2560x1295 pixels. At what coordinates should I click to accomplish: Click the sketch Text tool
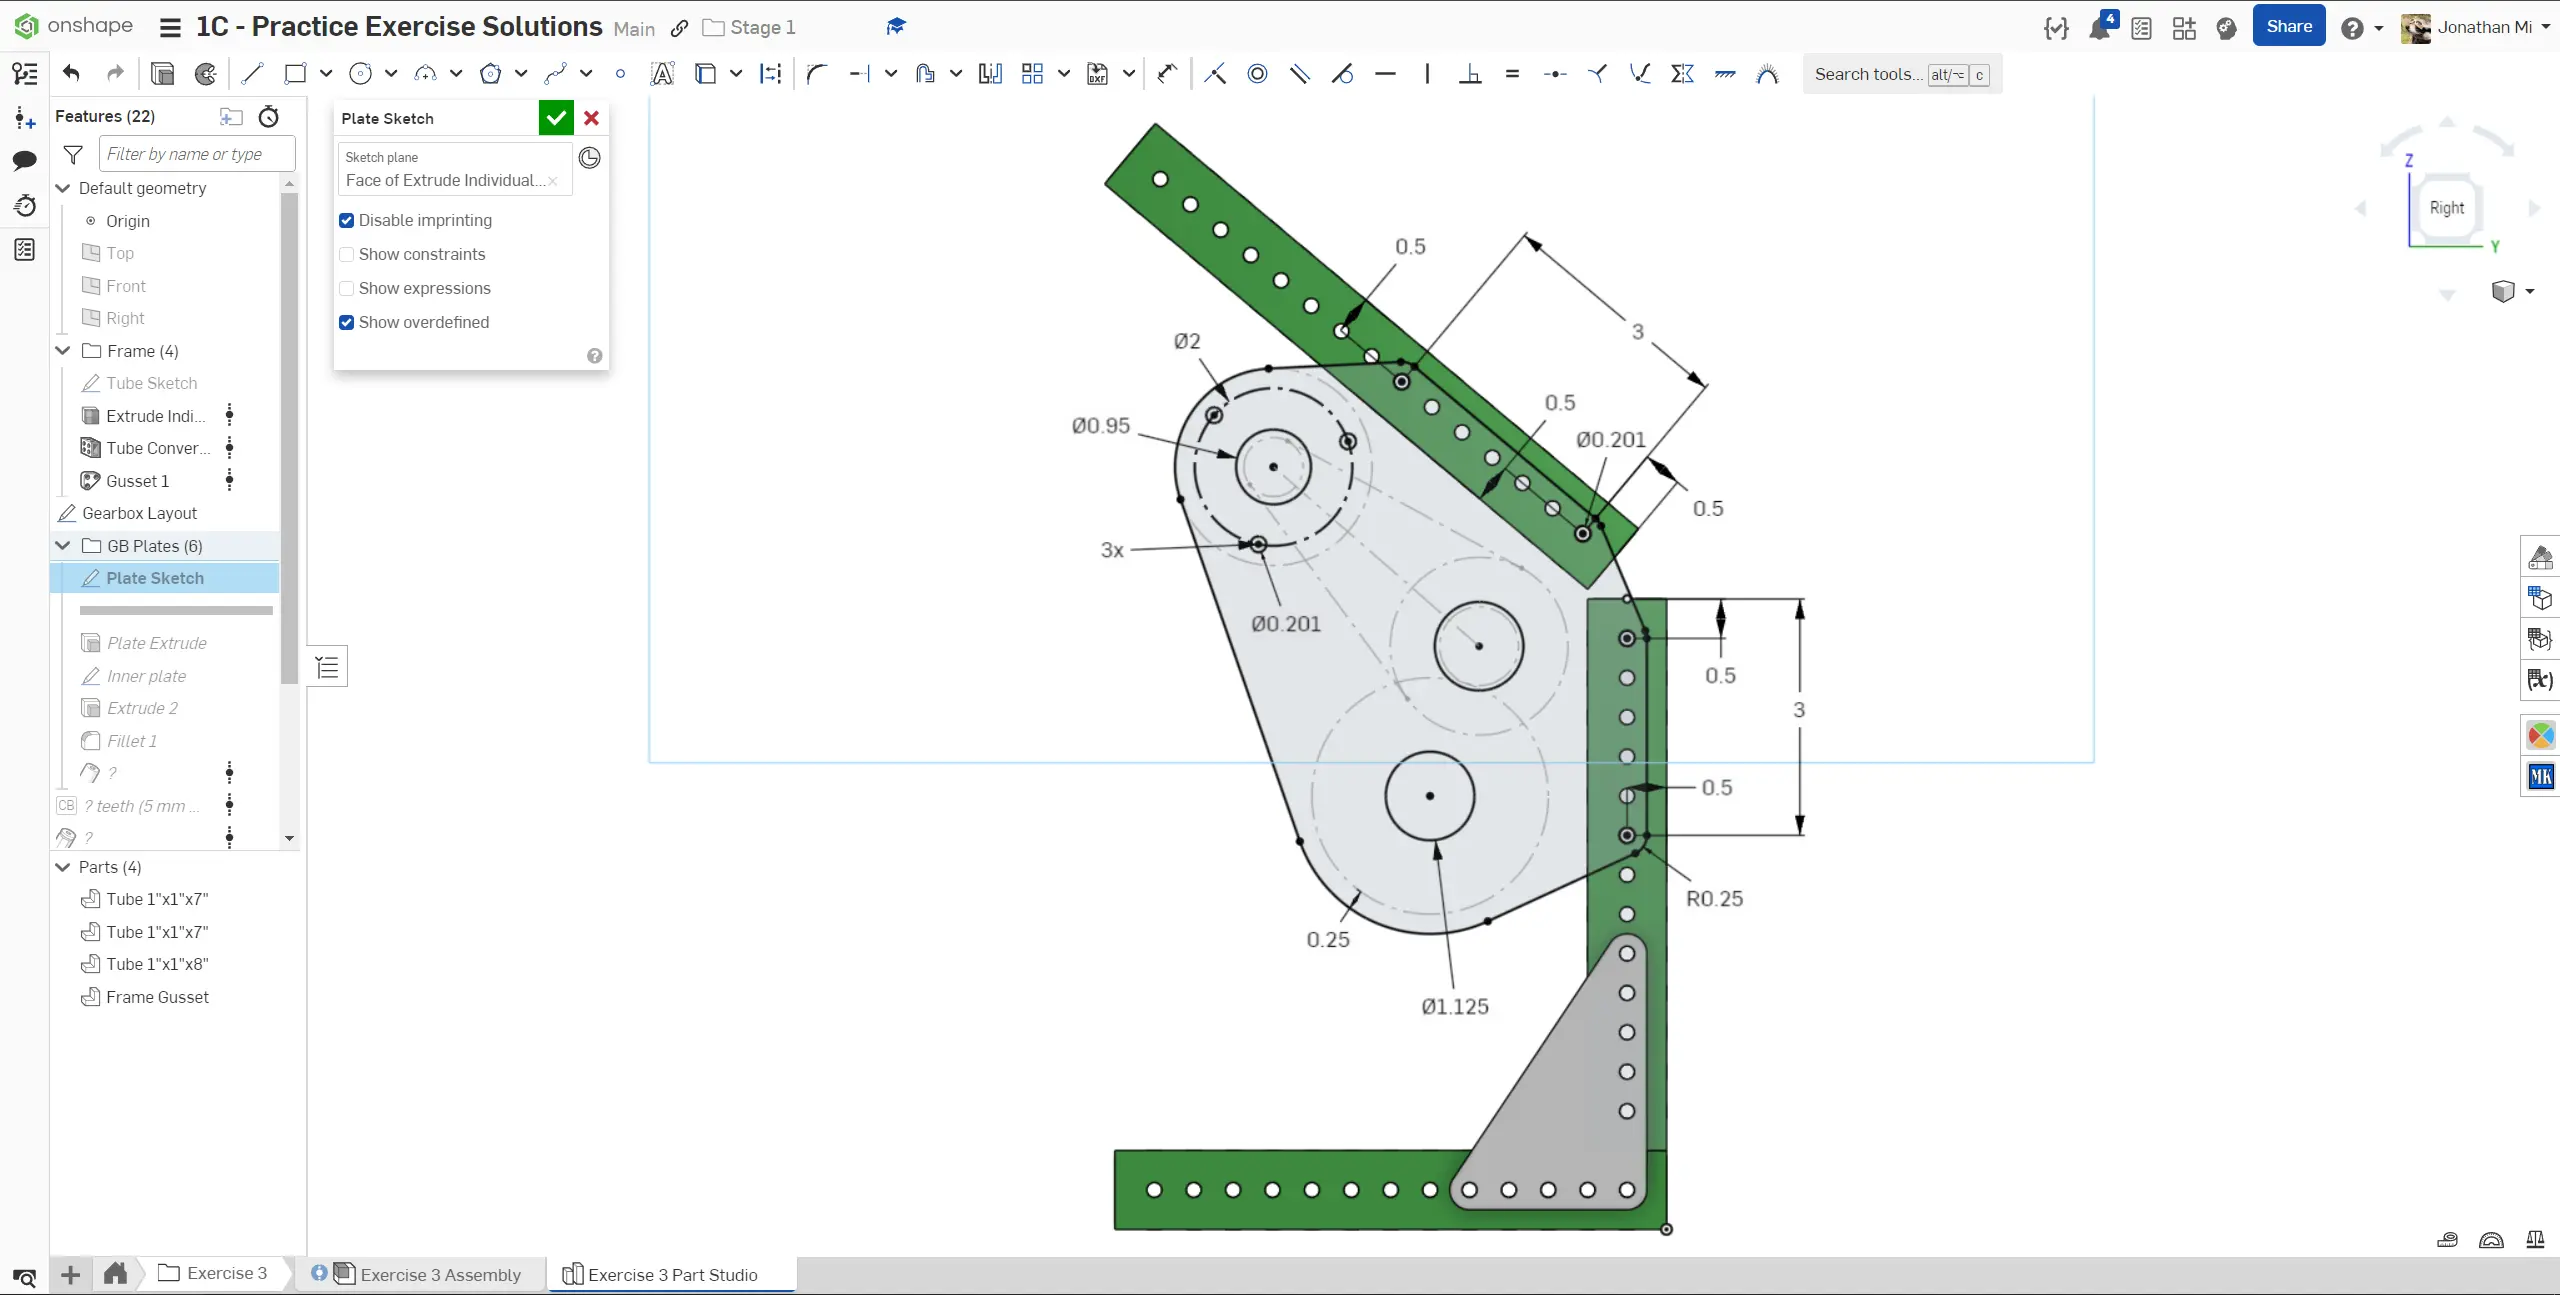tap(662, 73)
